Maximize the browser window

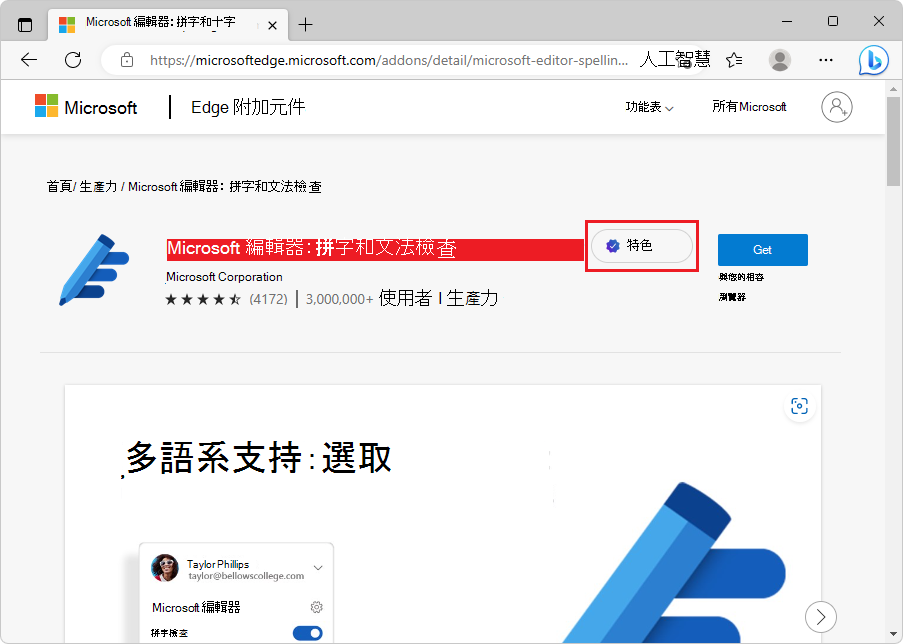[x=833, y=22]
